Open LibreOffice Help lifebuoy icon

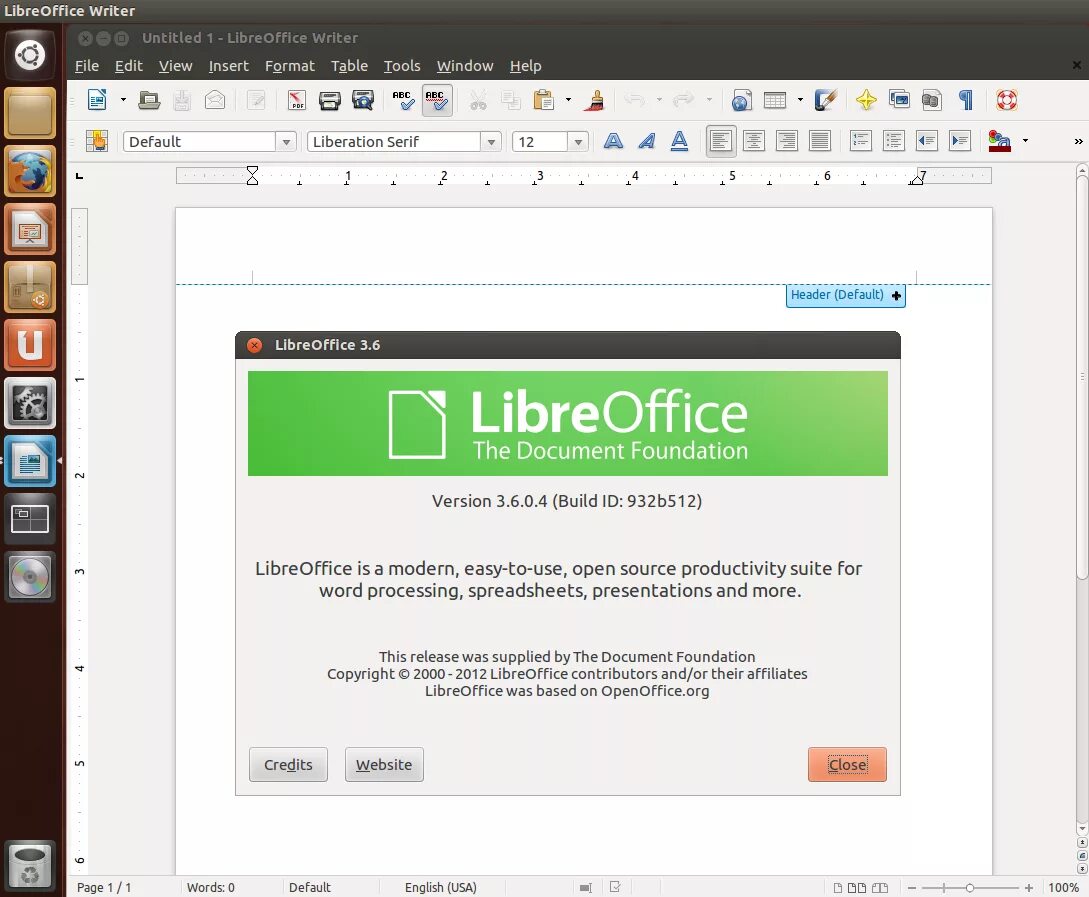(1006, 100)
